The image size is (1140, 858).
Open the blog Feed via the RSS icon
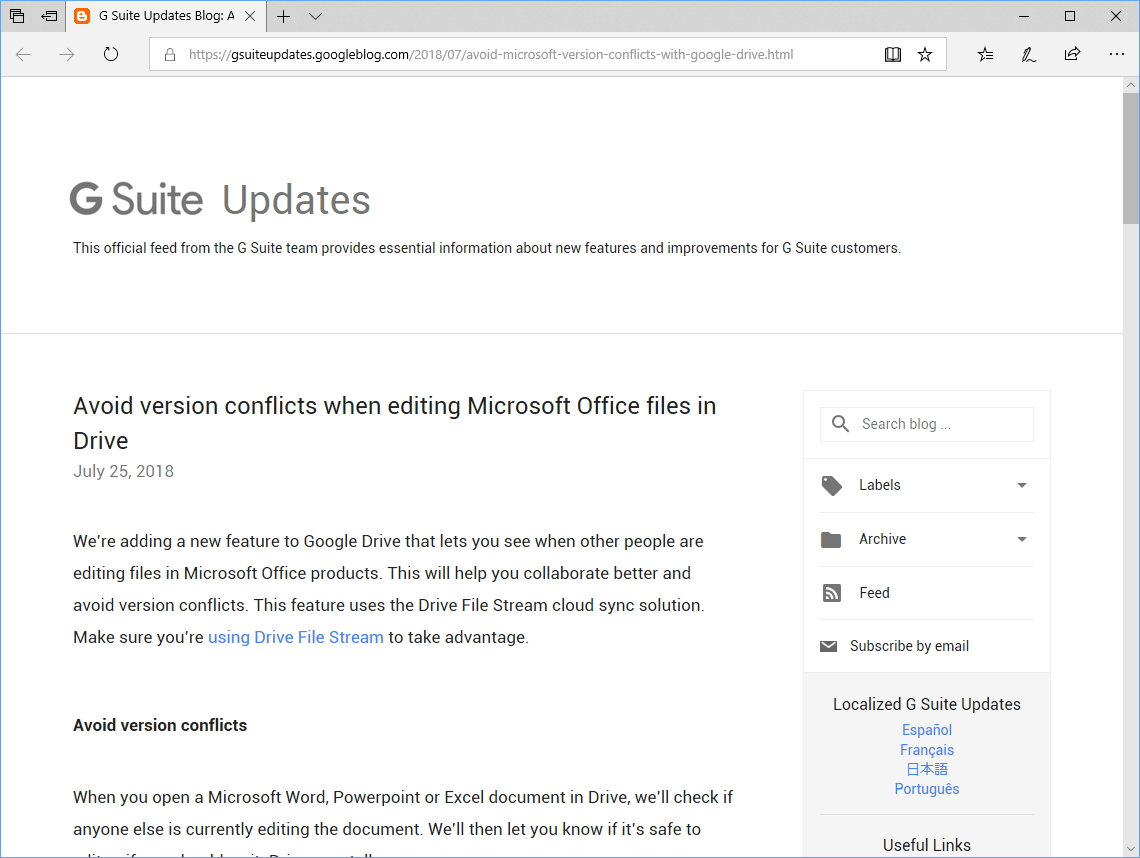(831, 592)
